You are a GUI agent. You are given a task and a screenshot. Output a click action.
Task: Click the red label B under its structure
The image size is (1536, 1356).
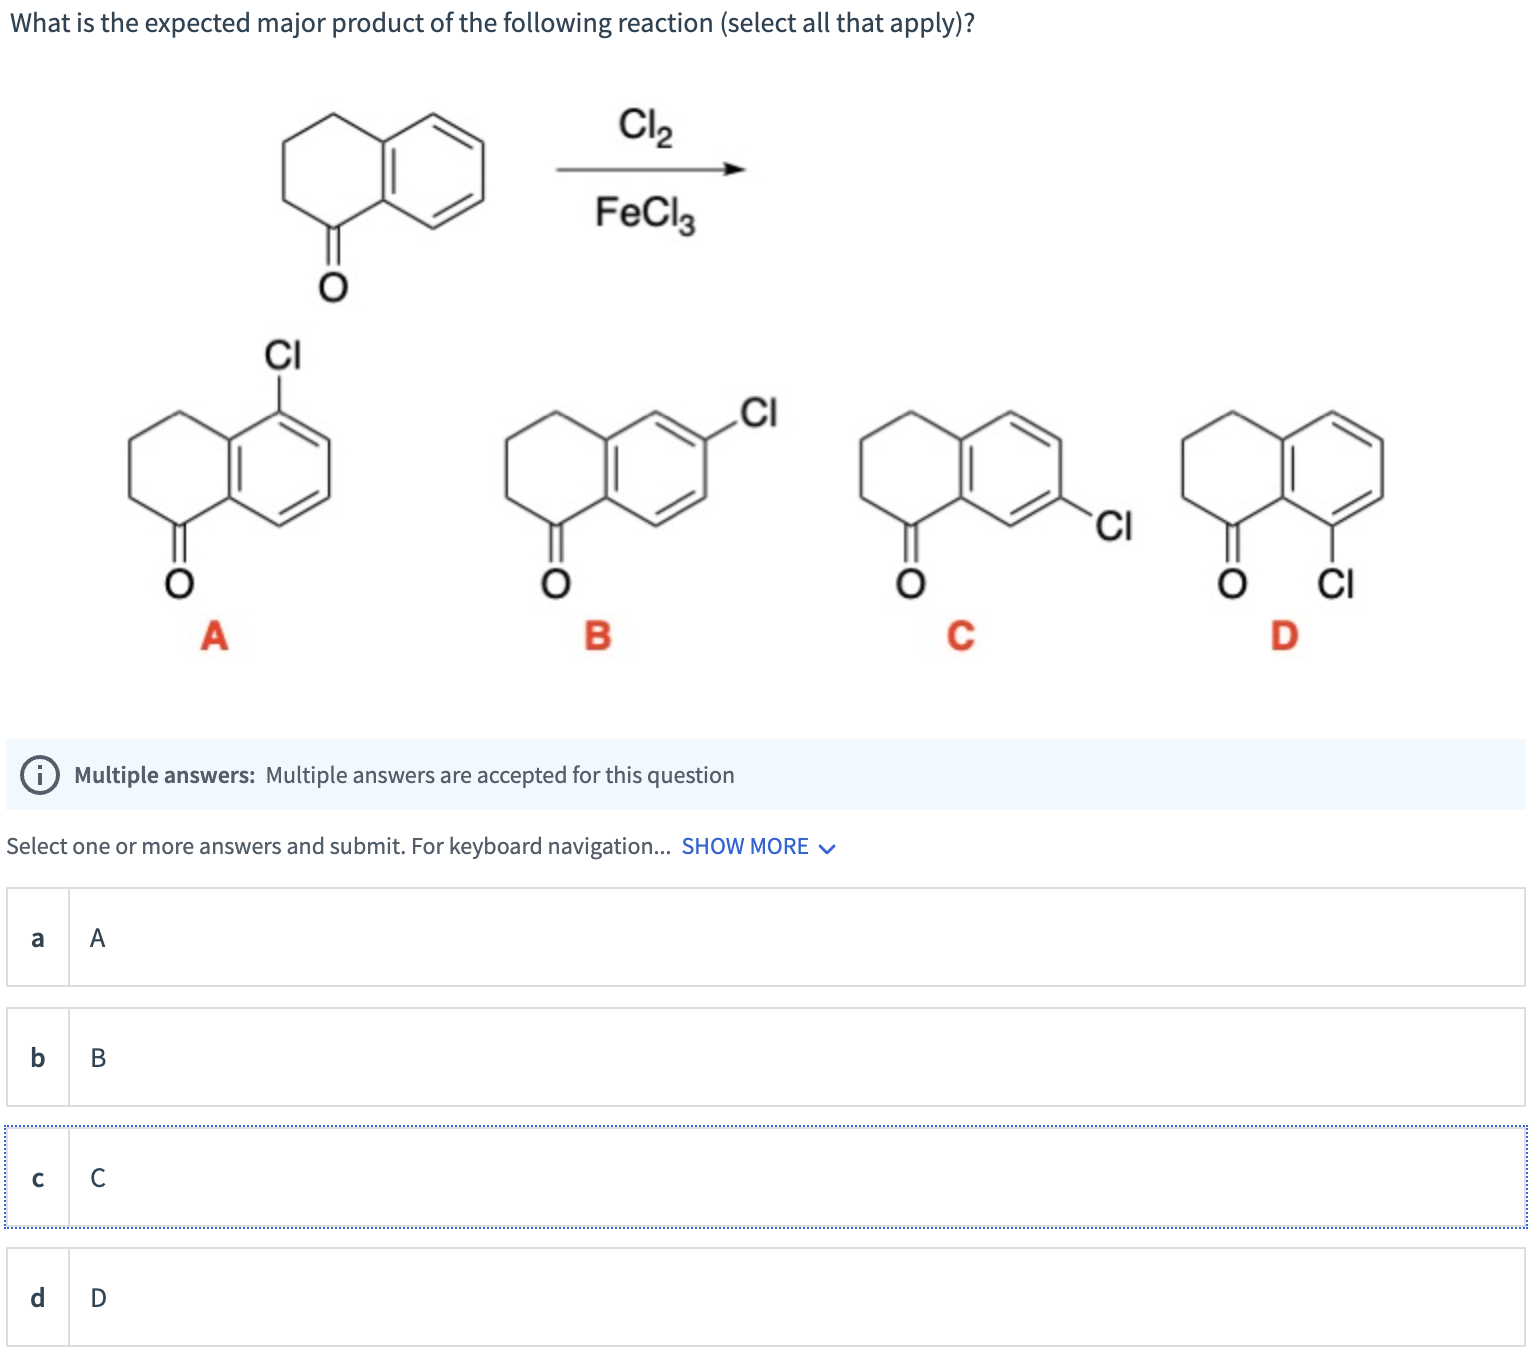[597, 635]
